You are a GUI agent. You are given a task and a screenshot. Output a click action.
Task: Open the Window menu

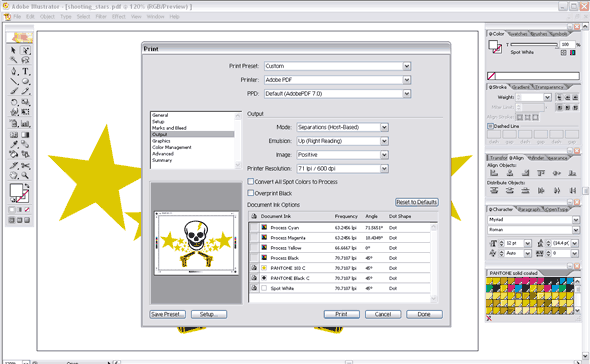click(x=155, y=17)
